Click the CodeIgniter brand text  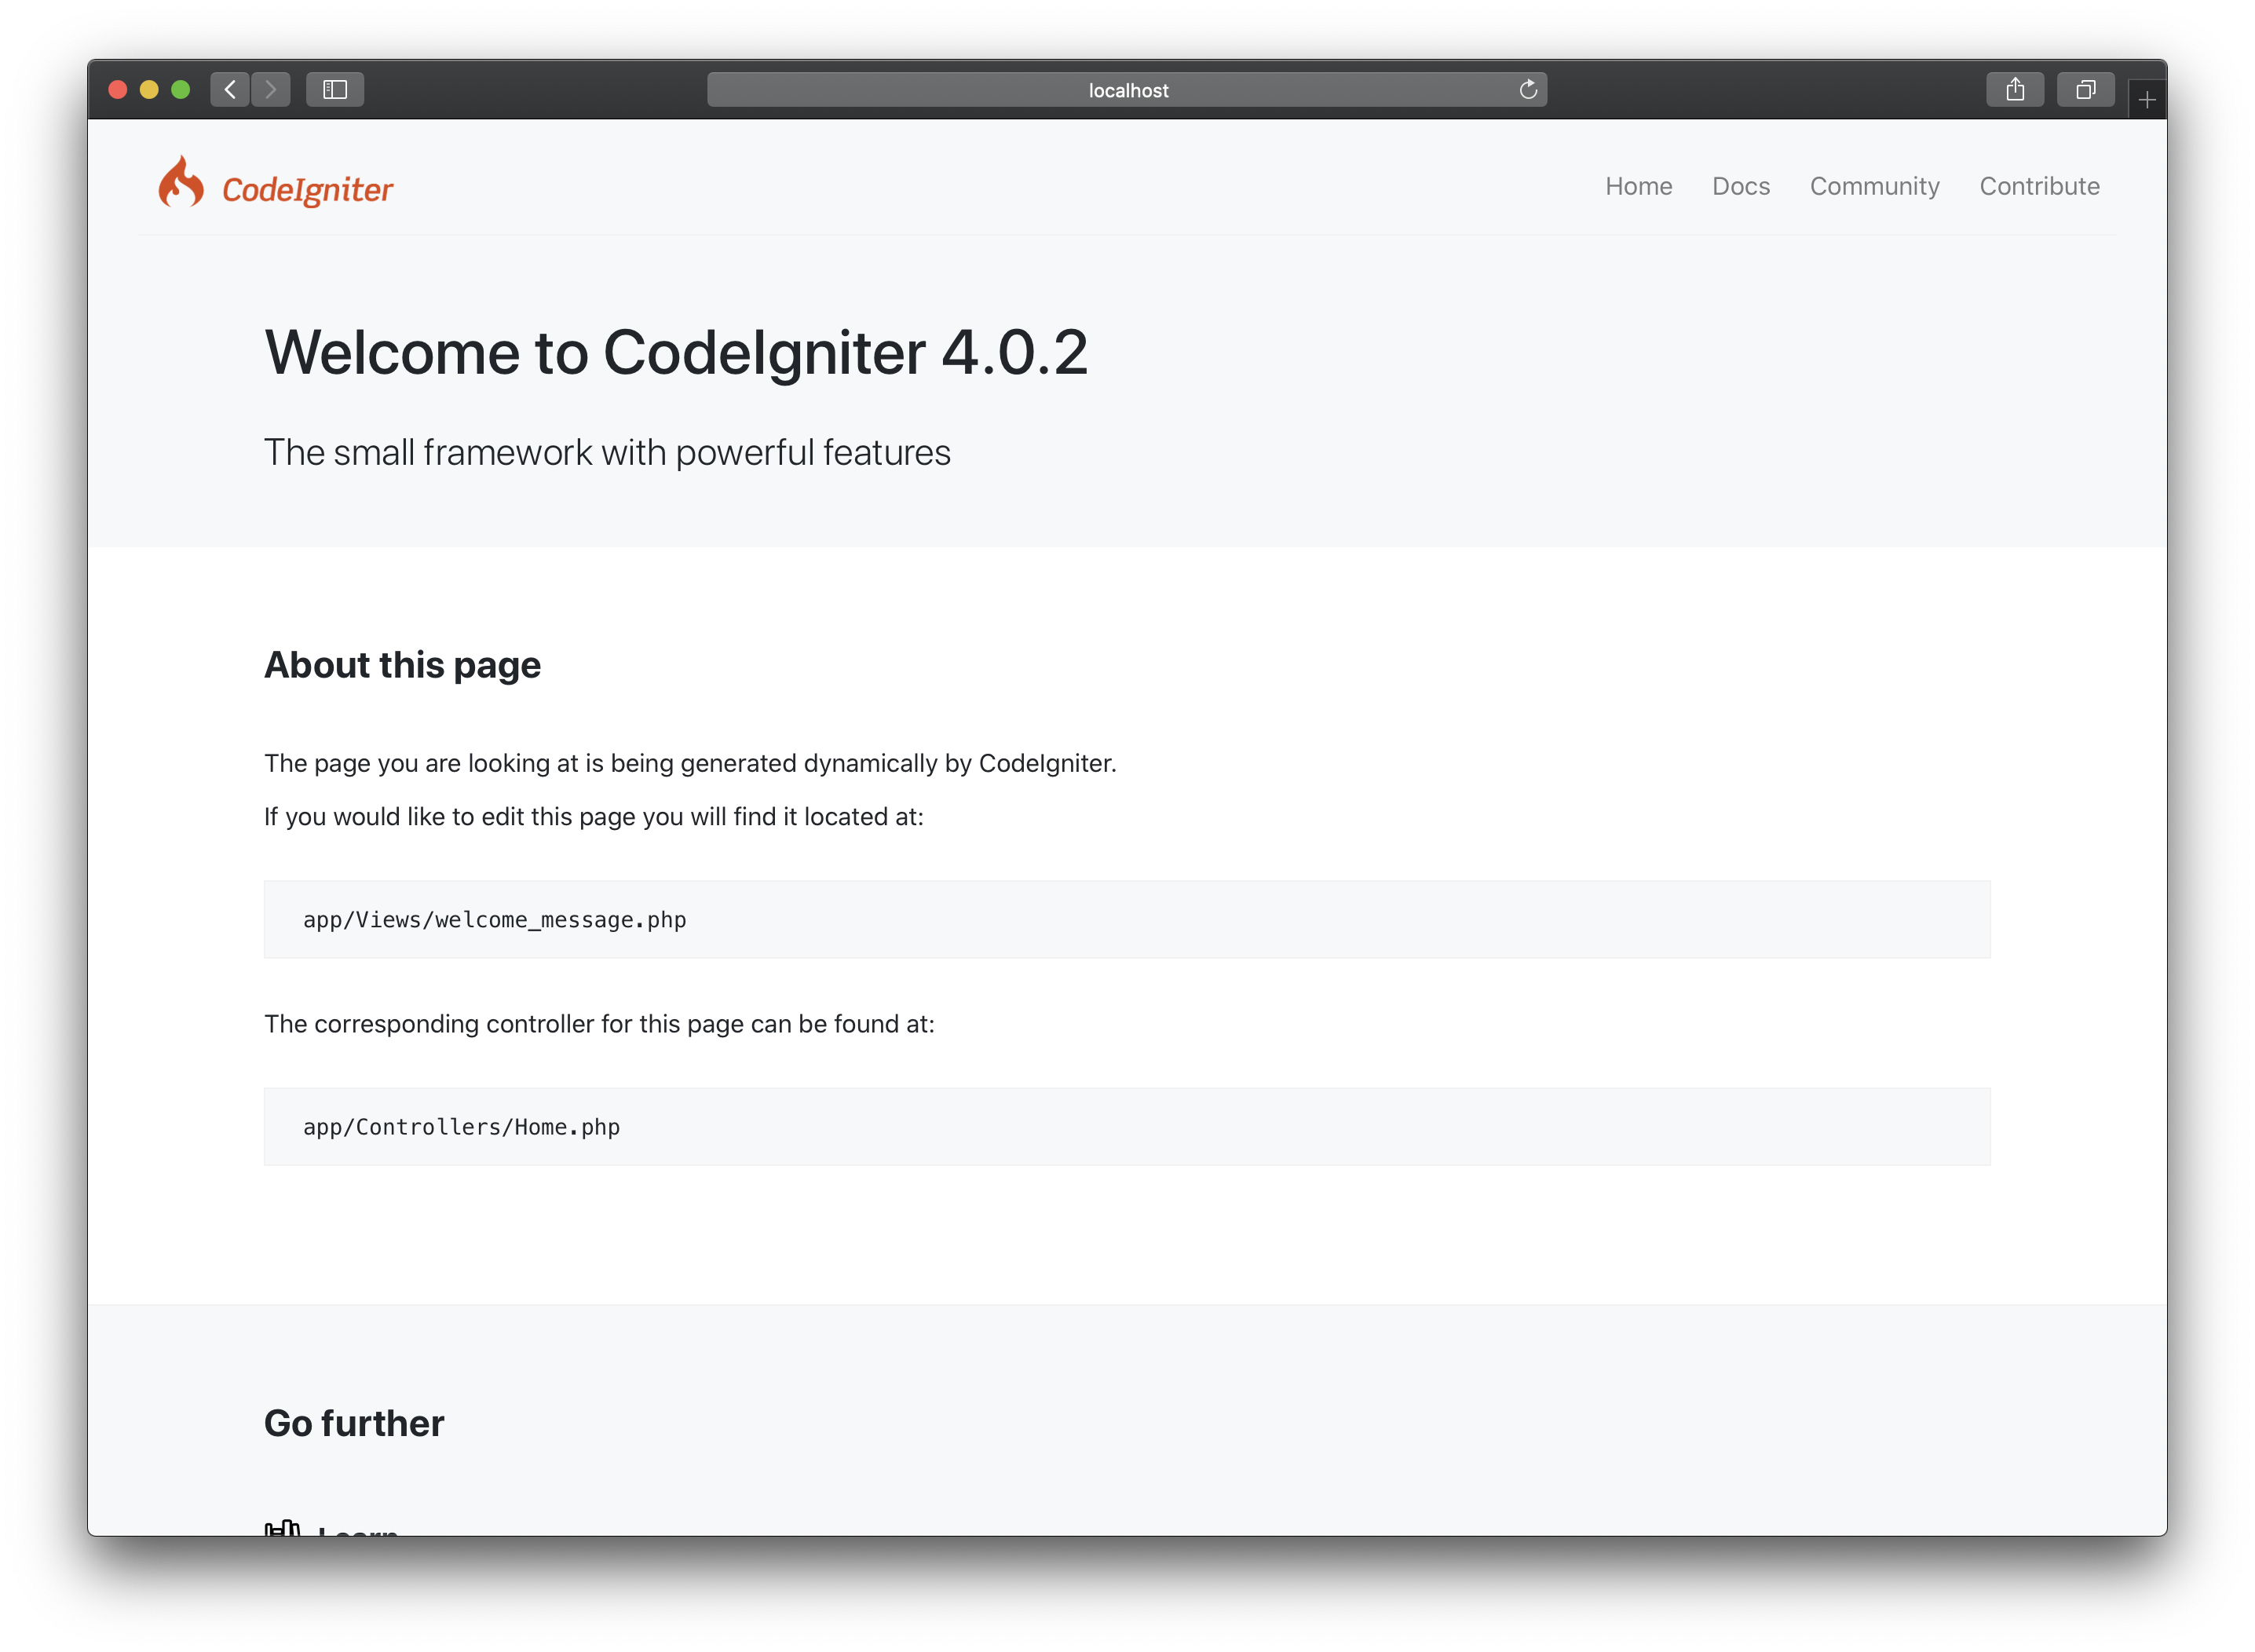coord(307,190)
